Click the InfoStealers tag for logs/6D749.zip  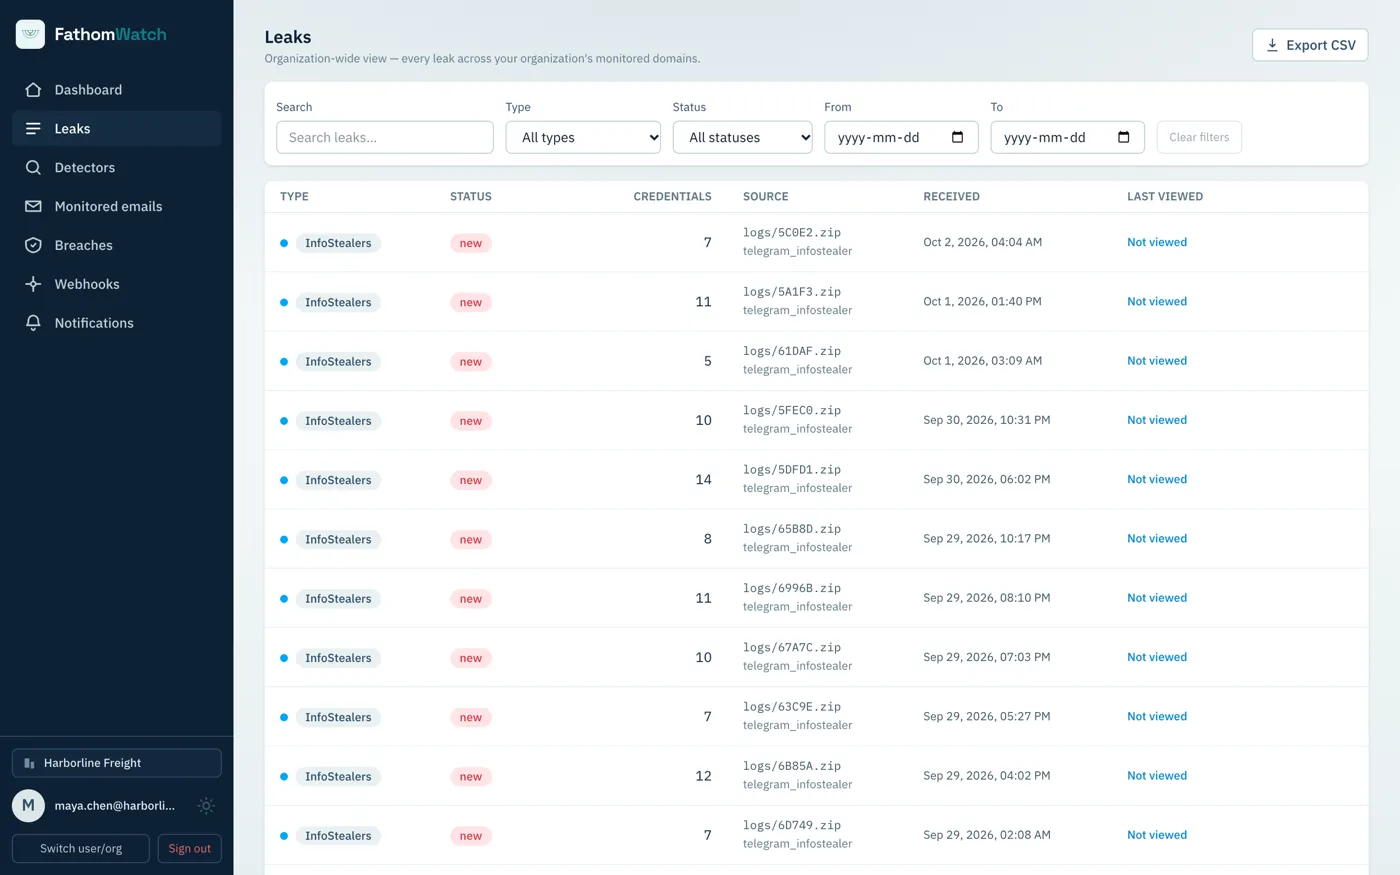pyautogui.click(x=338, y=836)
